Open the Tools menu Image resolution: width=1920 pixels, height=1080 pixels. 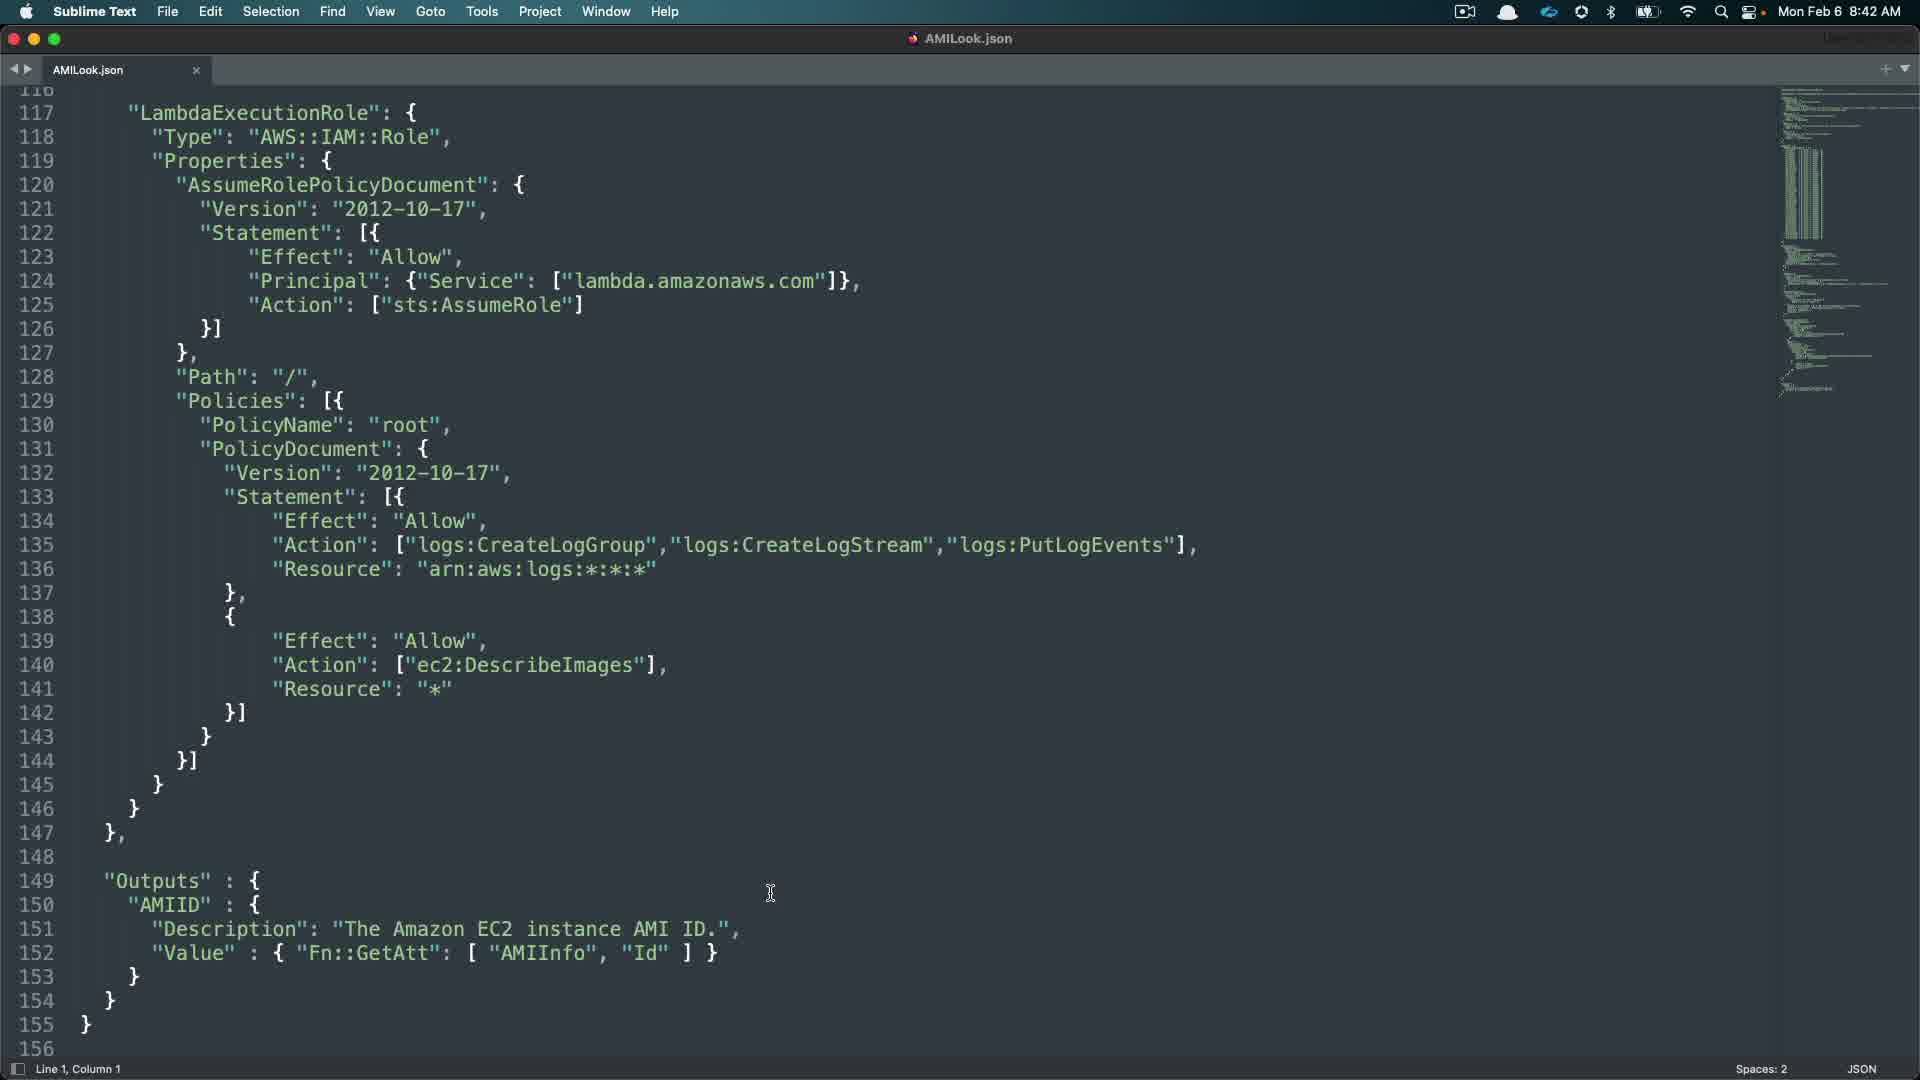pos(482,12)
